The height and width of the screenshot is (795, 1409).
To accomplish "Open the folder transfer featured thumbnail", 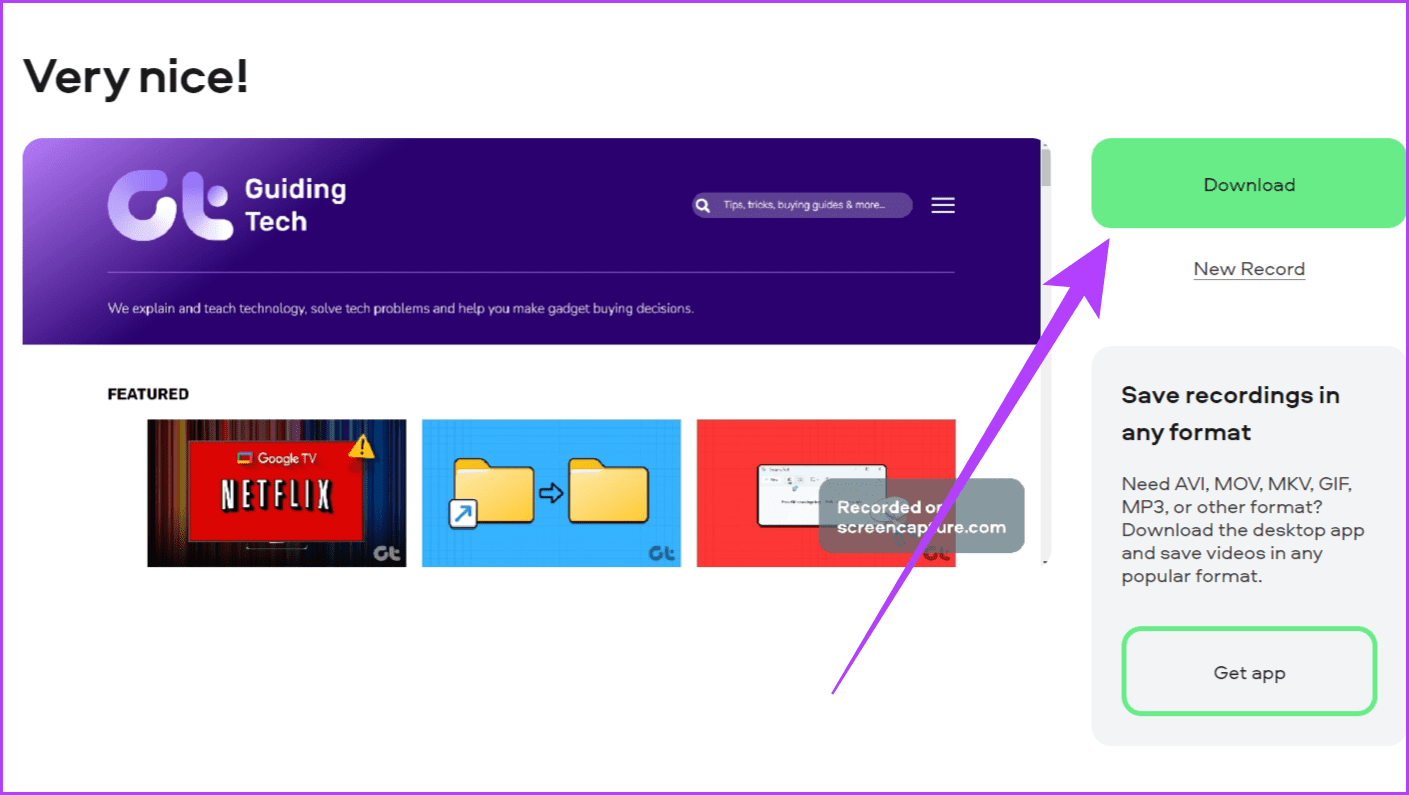I will tap(551, 492).
